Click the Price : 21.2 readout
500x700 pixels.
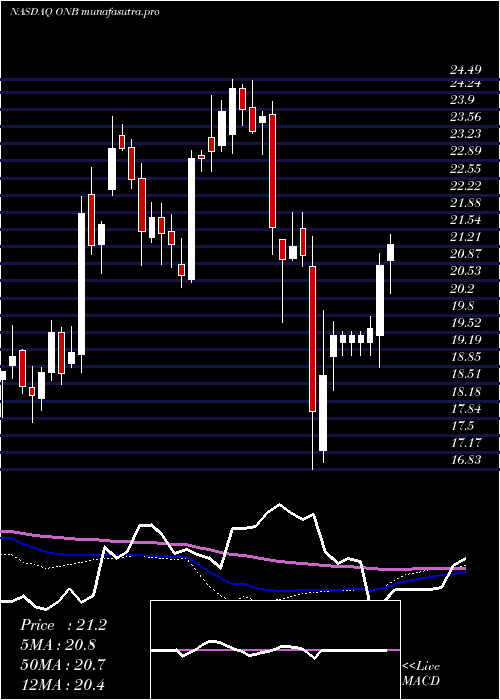(x=63, y=625)
